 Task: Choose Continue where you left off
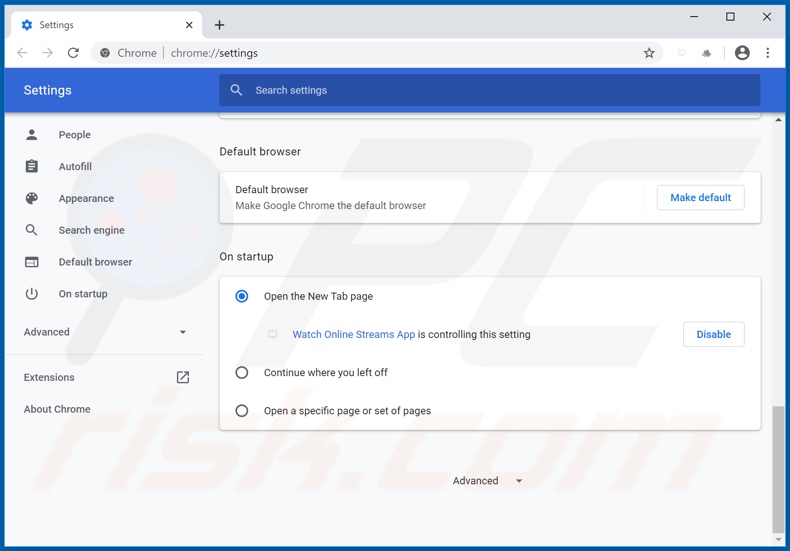pos(242,372)
